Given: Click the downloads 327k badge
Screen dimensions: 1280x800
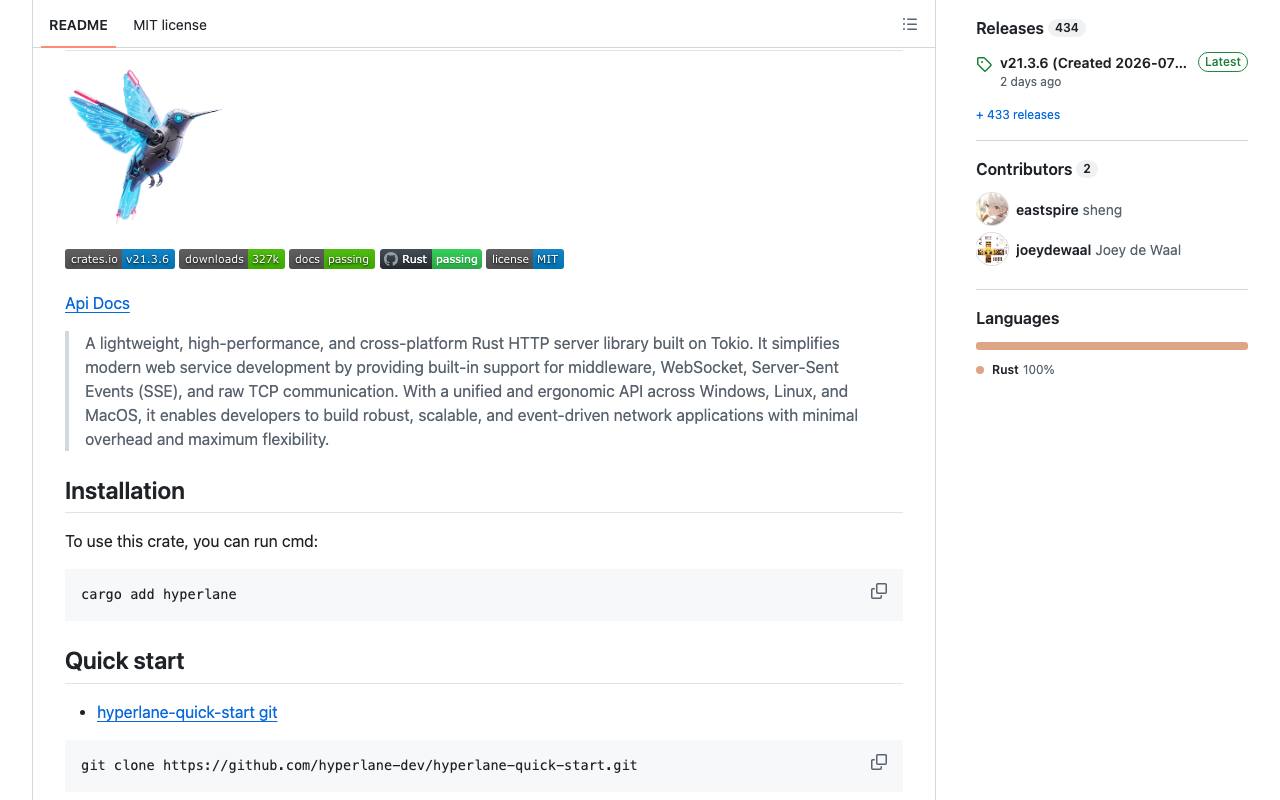Looking at the screenshot, I should (232, 259).
